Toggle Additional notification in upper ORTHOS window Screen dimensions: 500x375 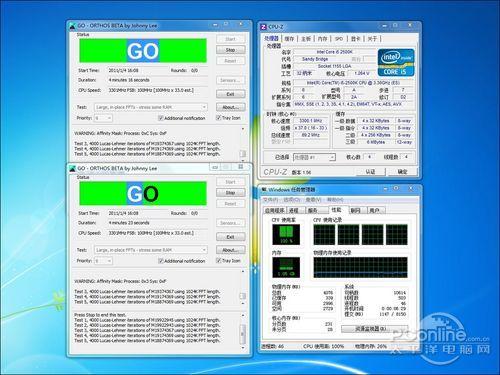click(161, 118)
